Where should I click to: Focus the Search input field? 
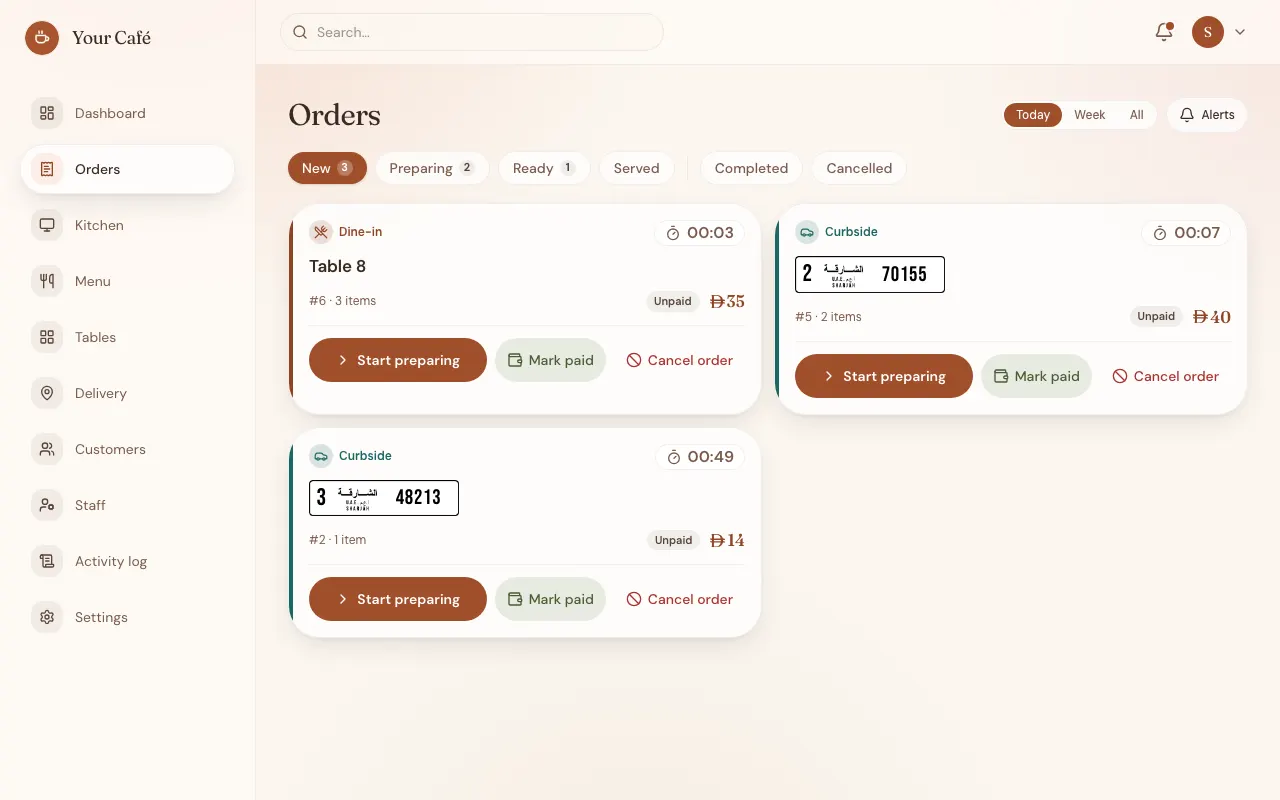472,32
